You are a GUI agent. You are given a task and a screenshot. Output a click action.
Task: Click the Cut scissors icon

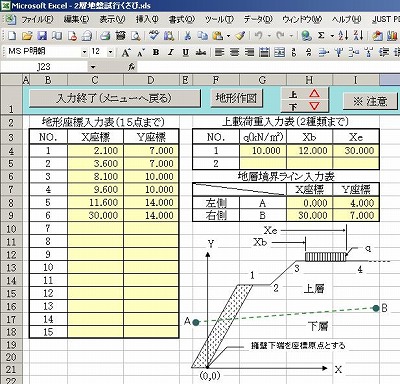coord(188,35)
